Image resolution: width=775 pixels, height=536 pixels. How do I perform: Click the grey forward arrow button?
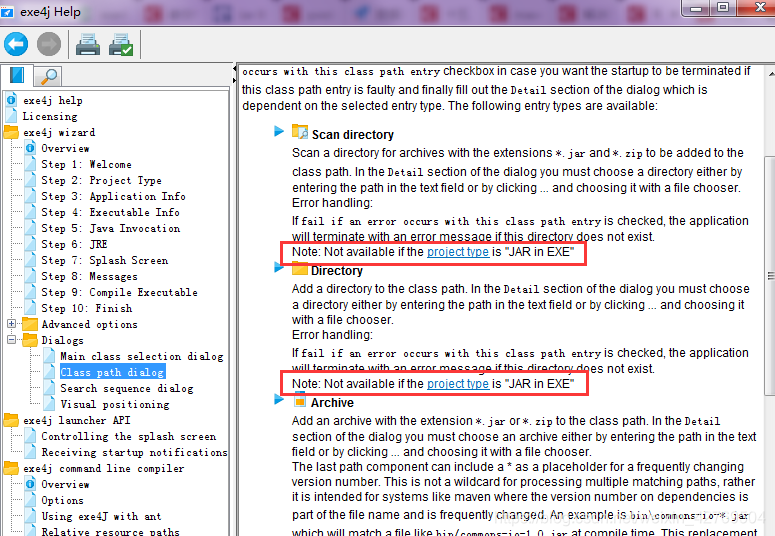49,45
